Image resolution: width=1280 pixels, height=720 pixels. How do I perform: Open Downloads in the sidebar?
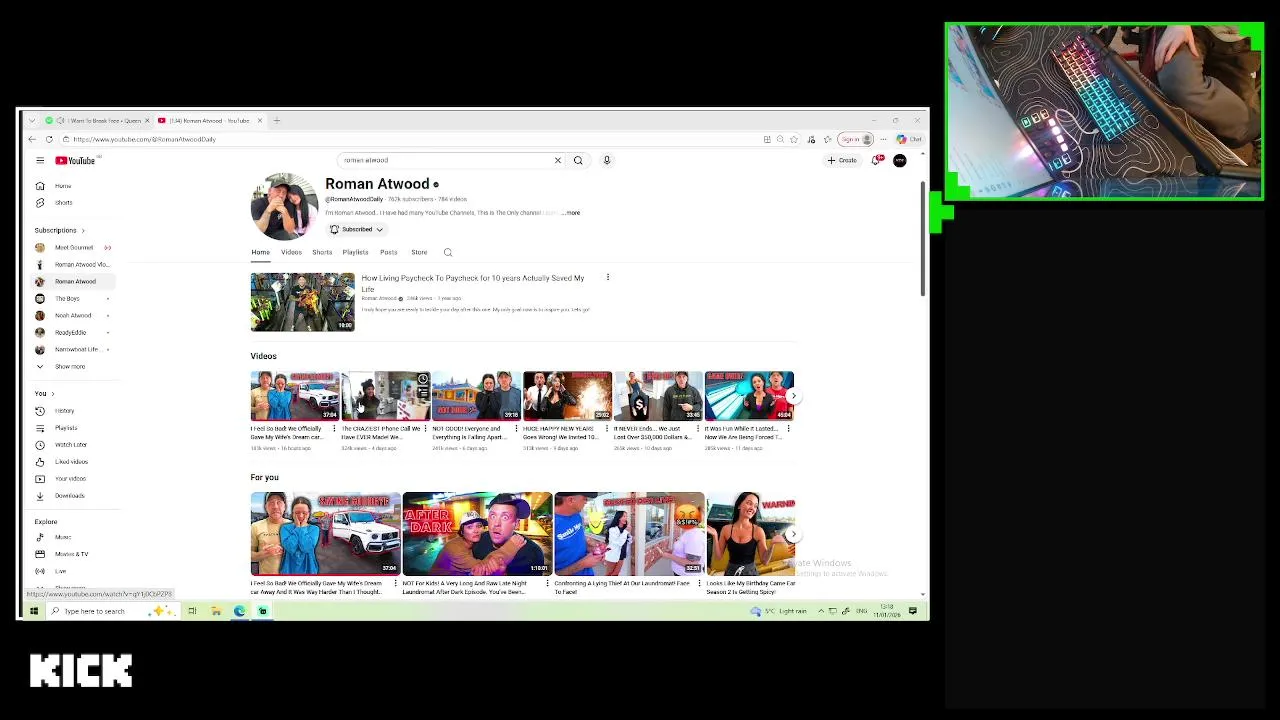72,496
